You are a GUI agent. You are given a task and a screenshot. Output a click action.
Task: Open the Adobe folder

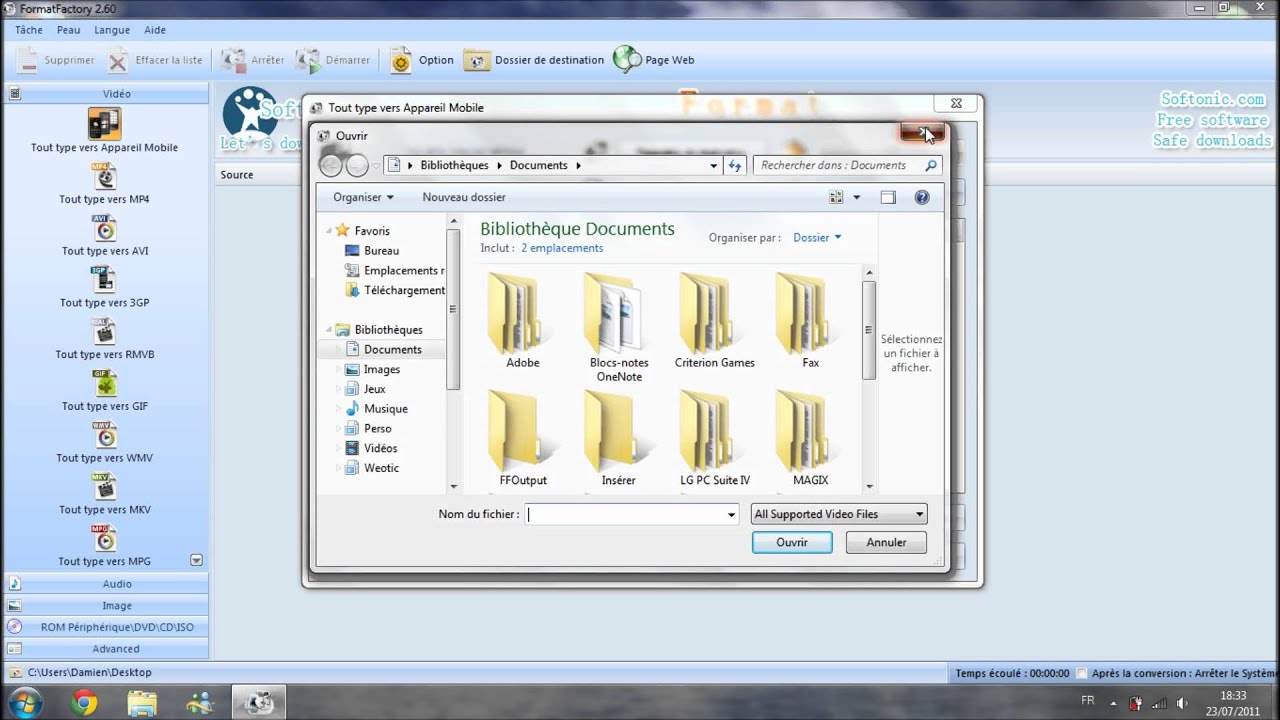[x=522, y=320]
